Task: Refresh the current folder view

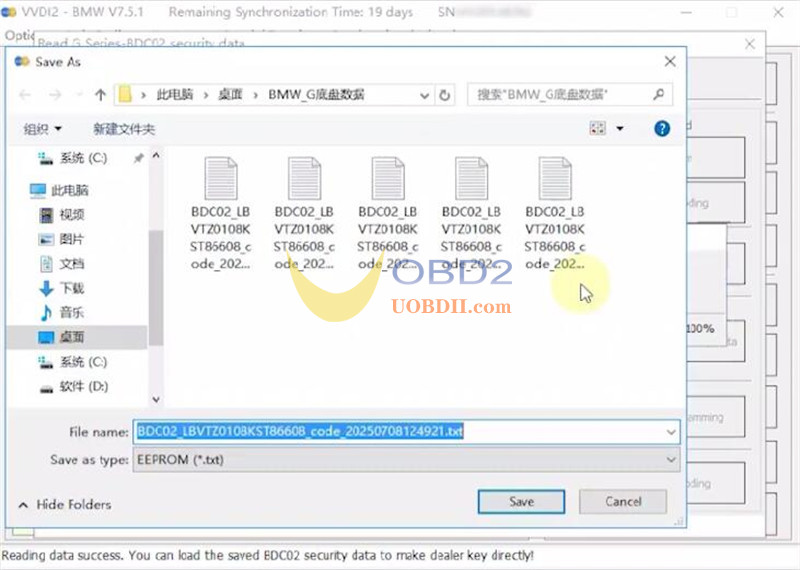Action: (444, 95)
